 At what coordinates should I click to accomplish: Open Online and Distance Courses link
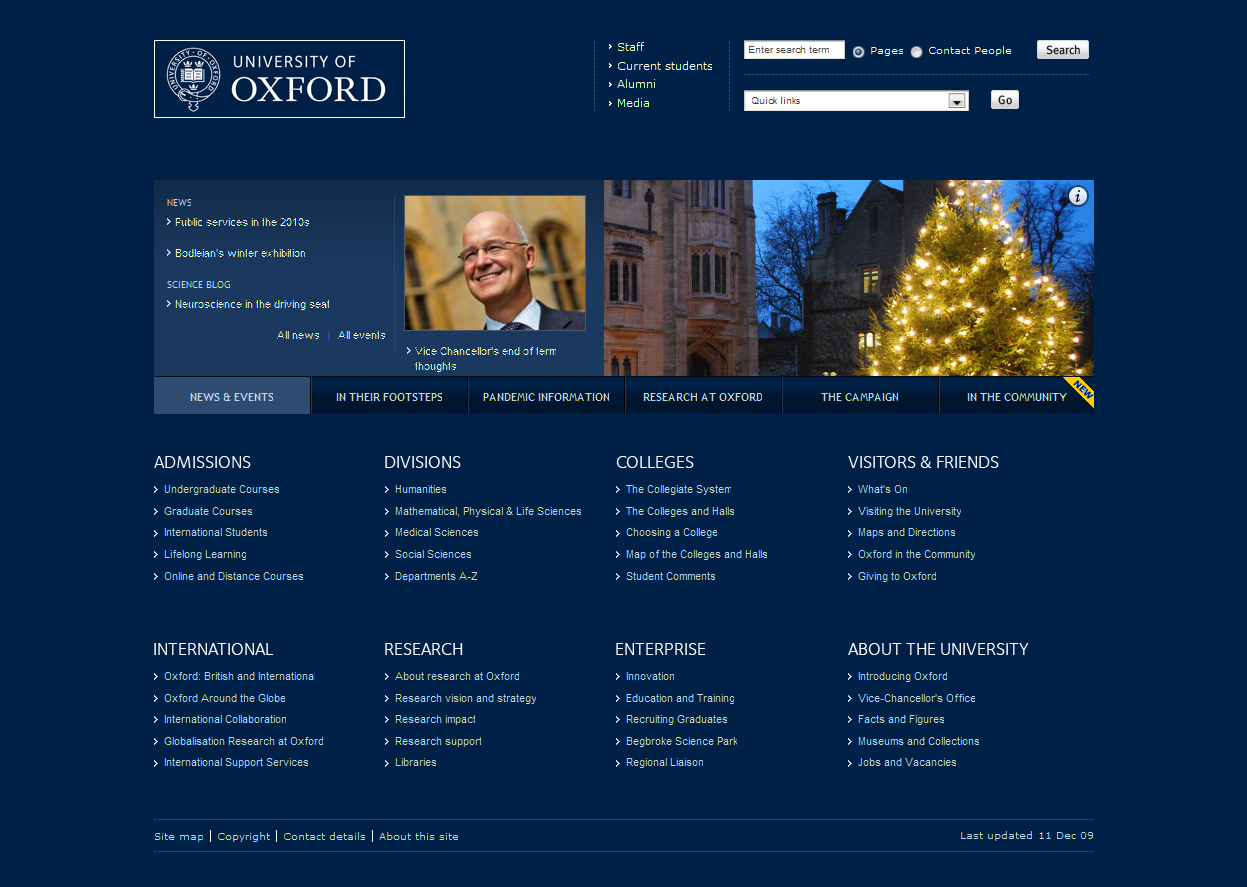coord(233,576)
